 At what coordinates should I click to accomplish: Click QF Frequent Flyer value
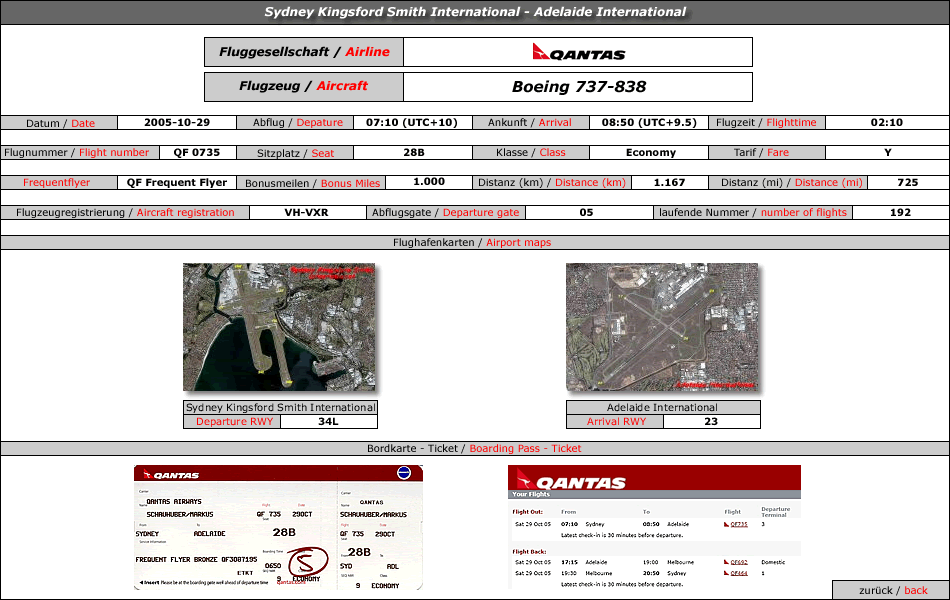[x=177, y=182]
